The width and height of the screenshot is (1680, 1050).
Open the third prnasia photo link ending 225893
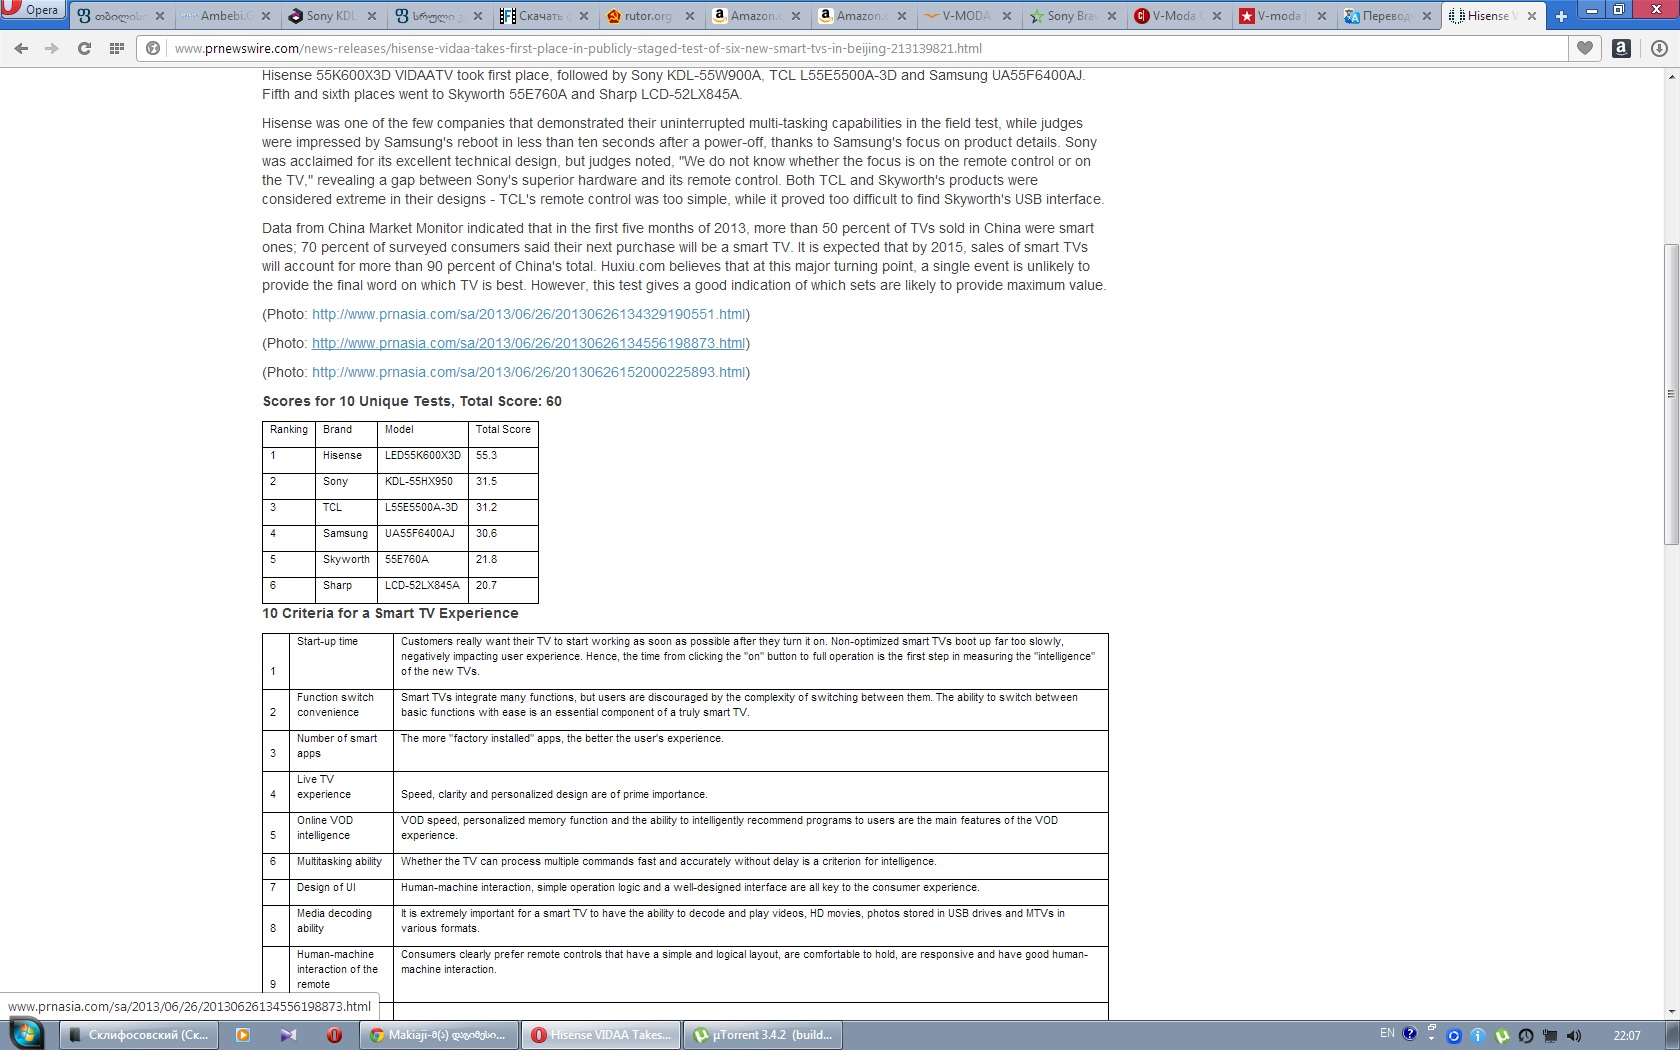[x=528, y=372]
